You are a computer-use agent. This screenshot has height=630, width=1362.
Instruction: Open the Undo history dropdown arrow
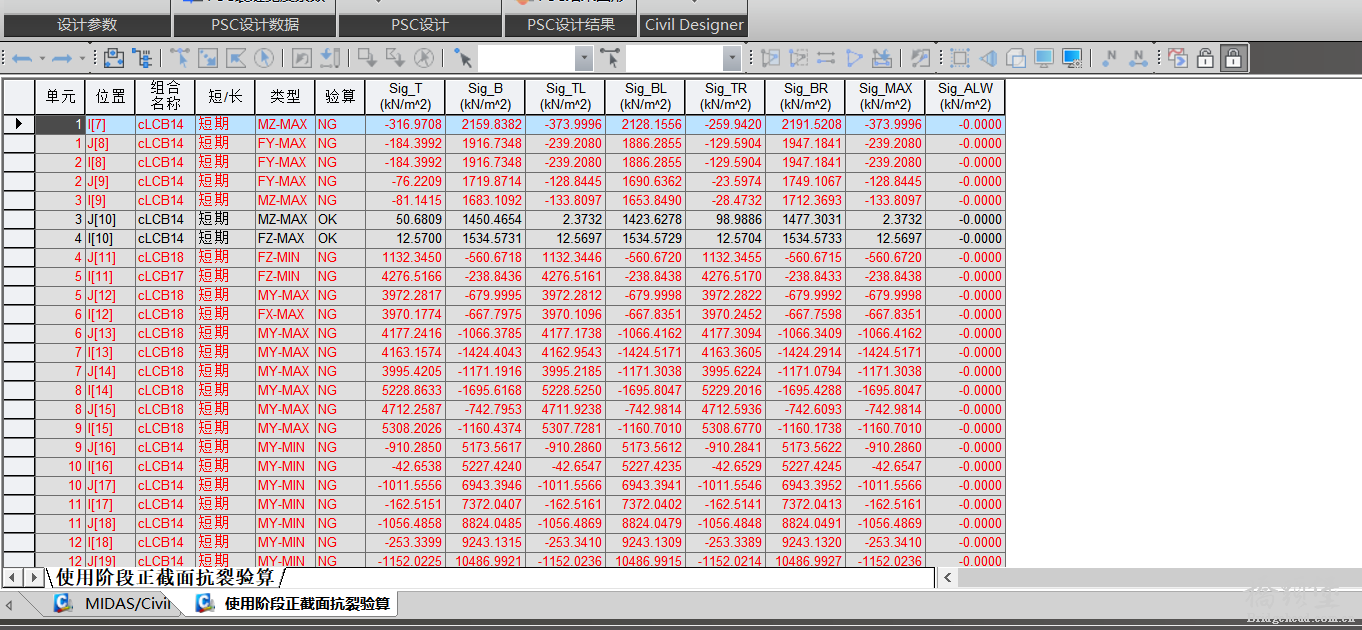(x=41, y=59)
